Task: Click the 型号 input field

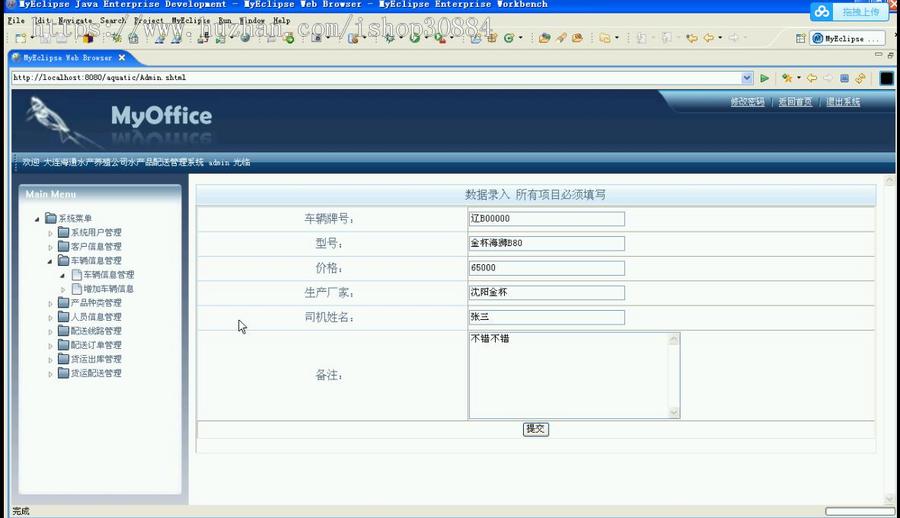Action: (x=546, y=243)
